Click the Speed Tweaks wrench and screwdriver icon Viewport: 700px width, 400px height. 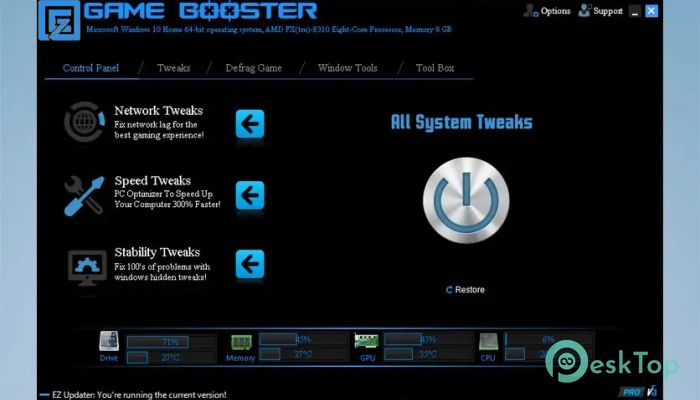click(84, 195)
